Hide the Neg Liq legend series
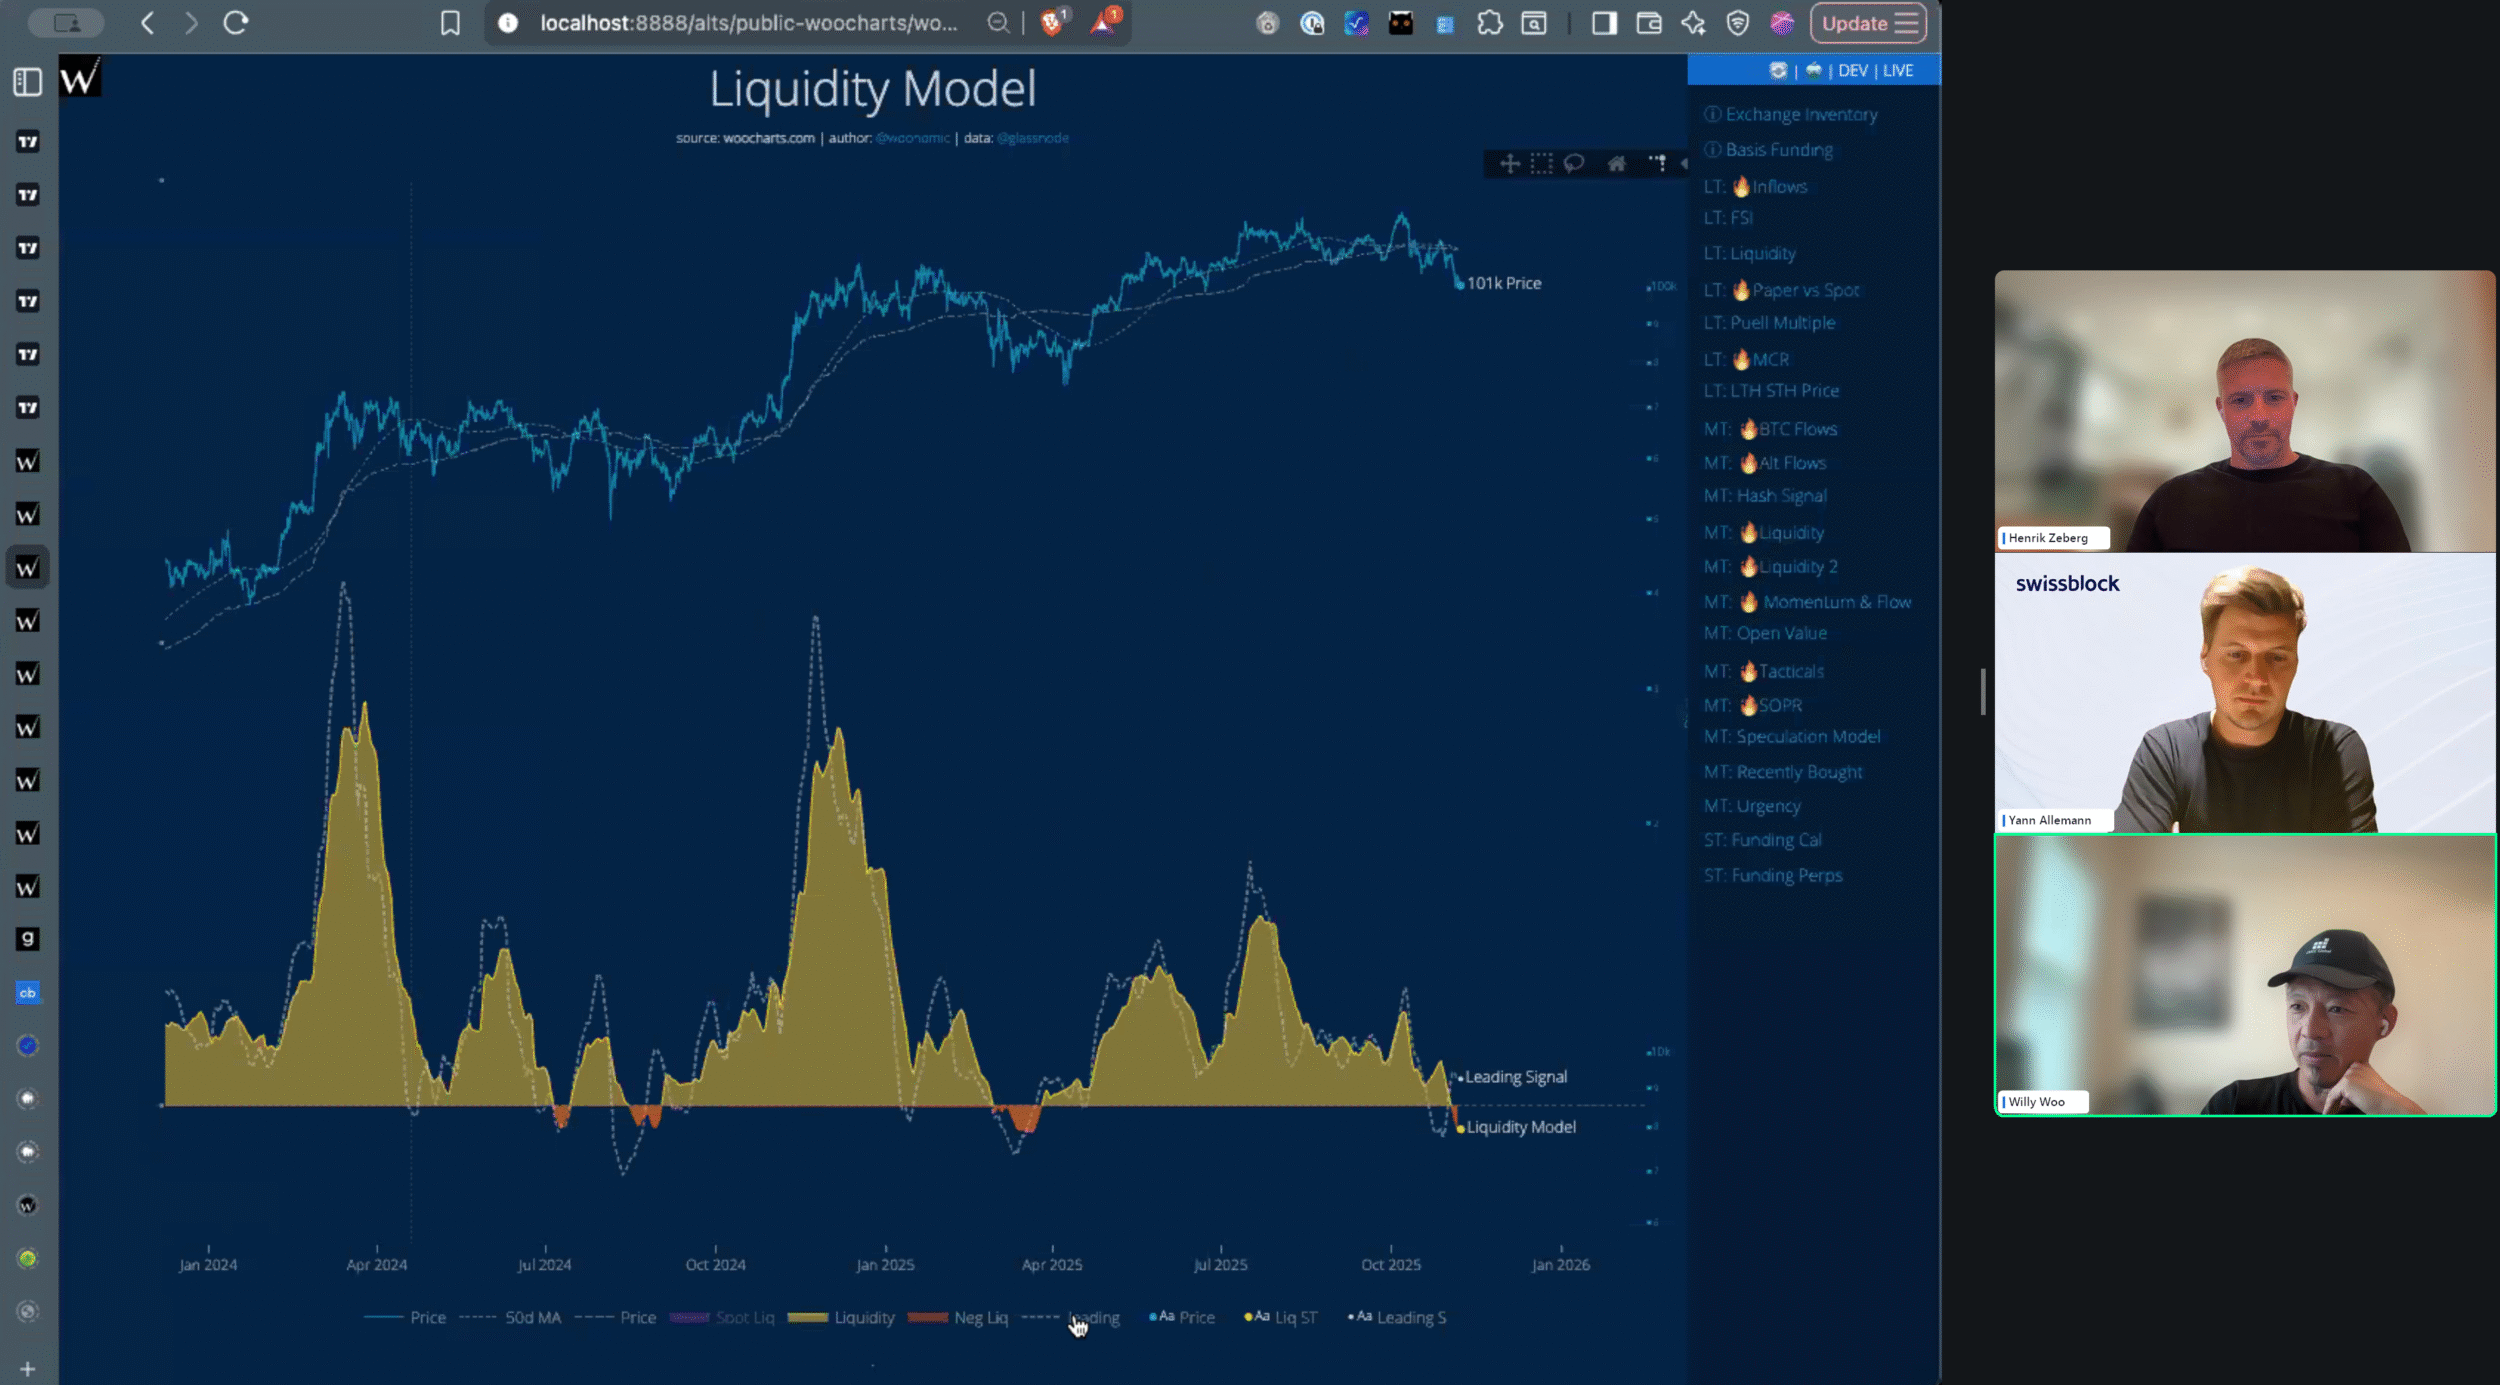 (x=980, y=1318)
